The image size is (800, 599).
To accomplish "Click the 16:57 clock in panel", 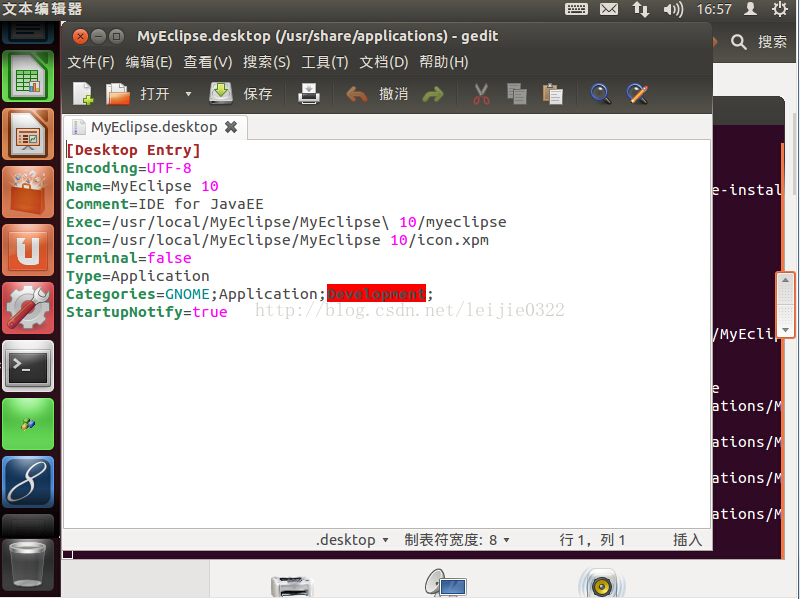I will point(714,9).
